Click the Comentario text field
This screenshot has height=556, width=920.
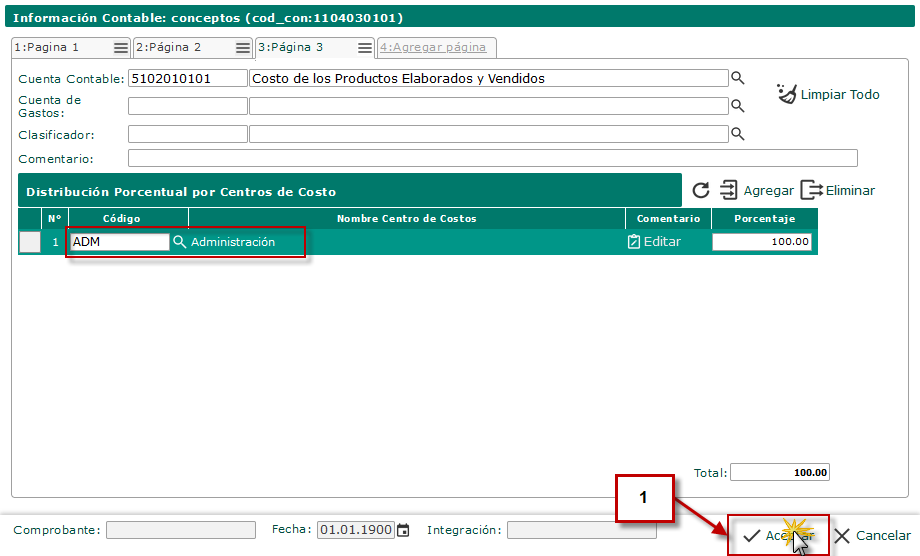pos(492,158)
